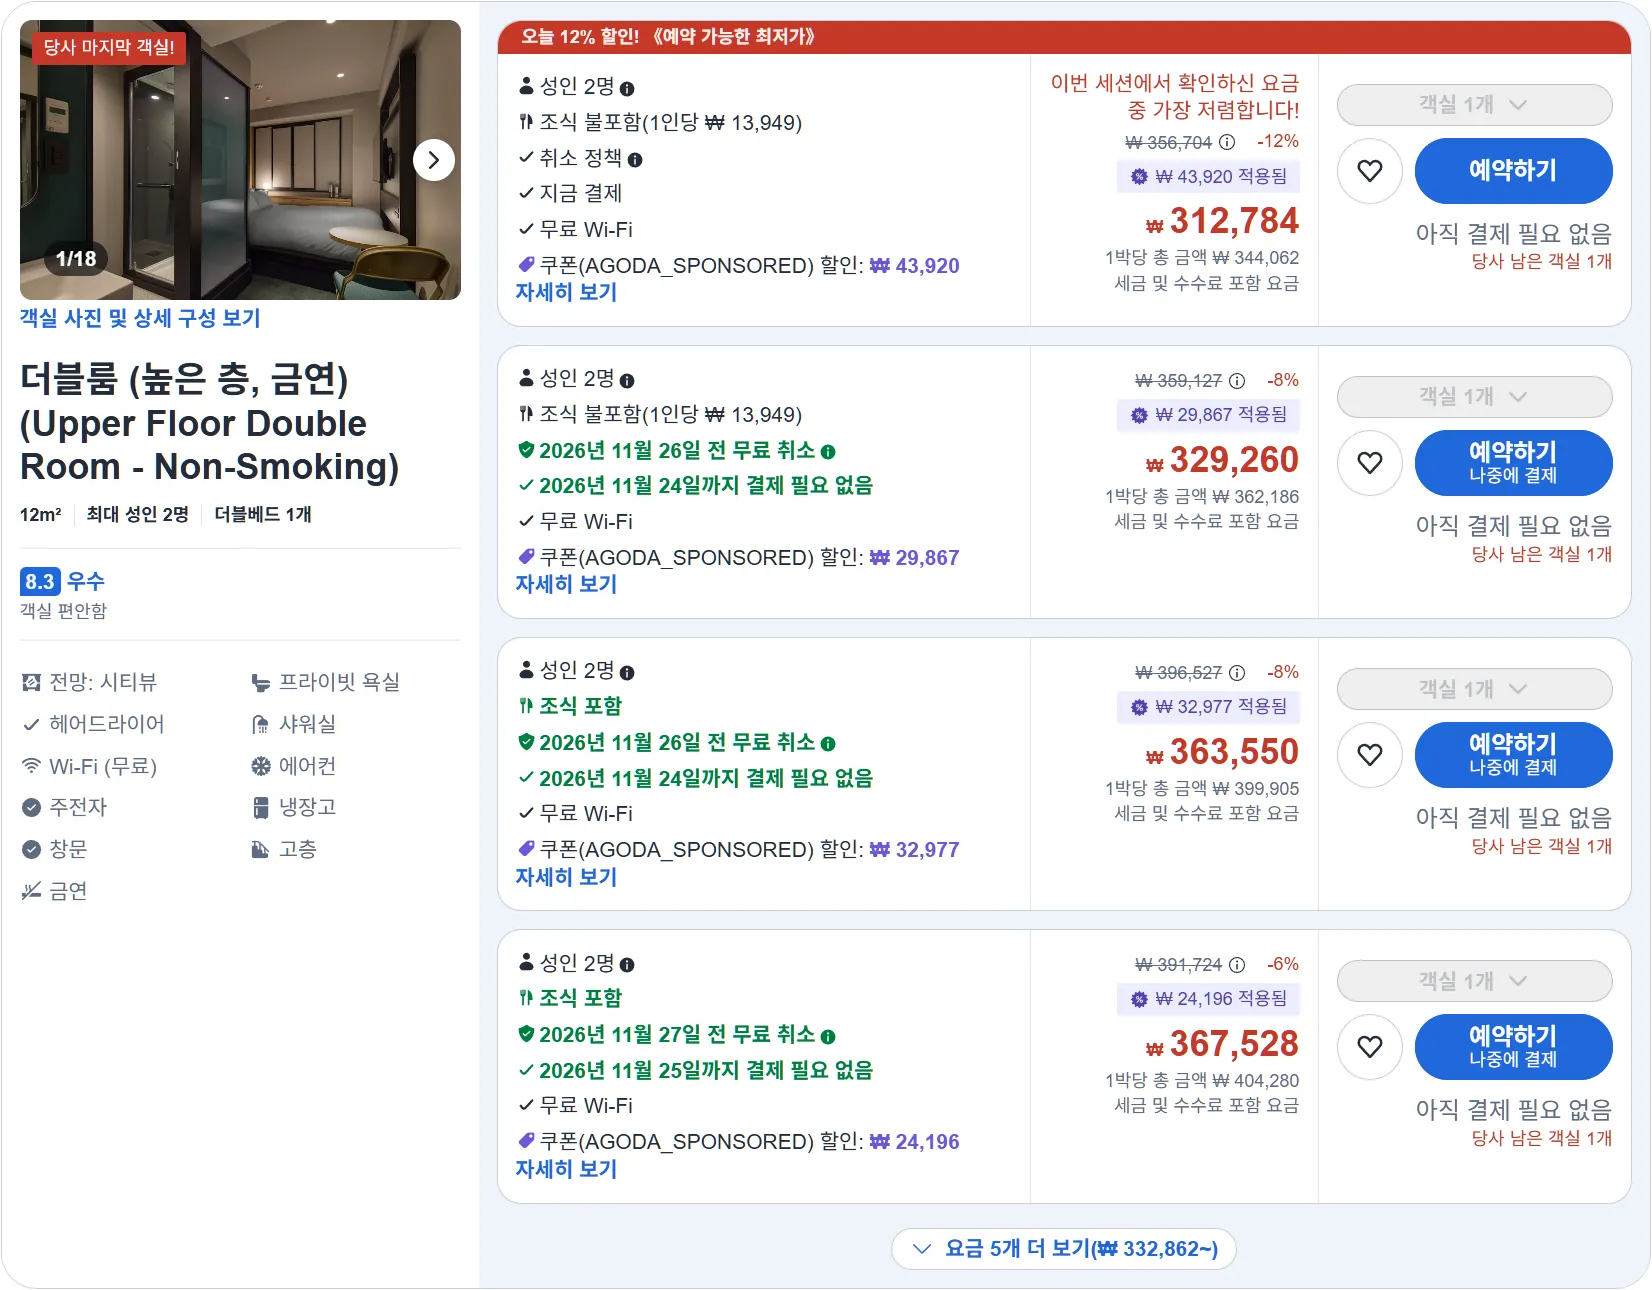Click the refrigerator (냉장고) icon
Screen dimensions: 1652x1290
(x=260, y=808)
